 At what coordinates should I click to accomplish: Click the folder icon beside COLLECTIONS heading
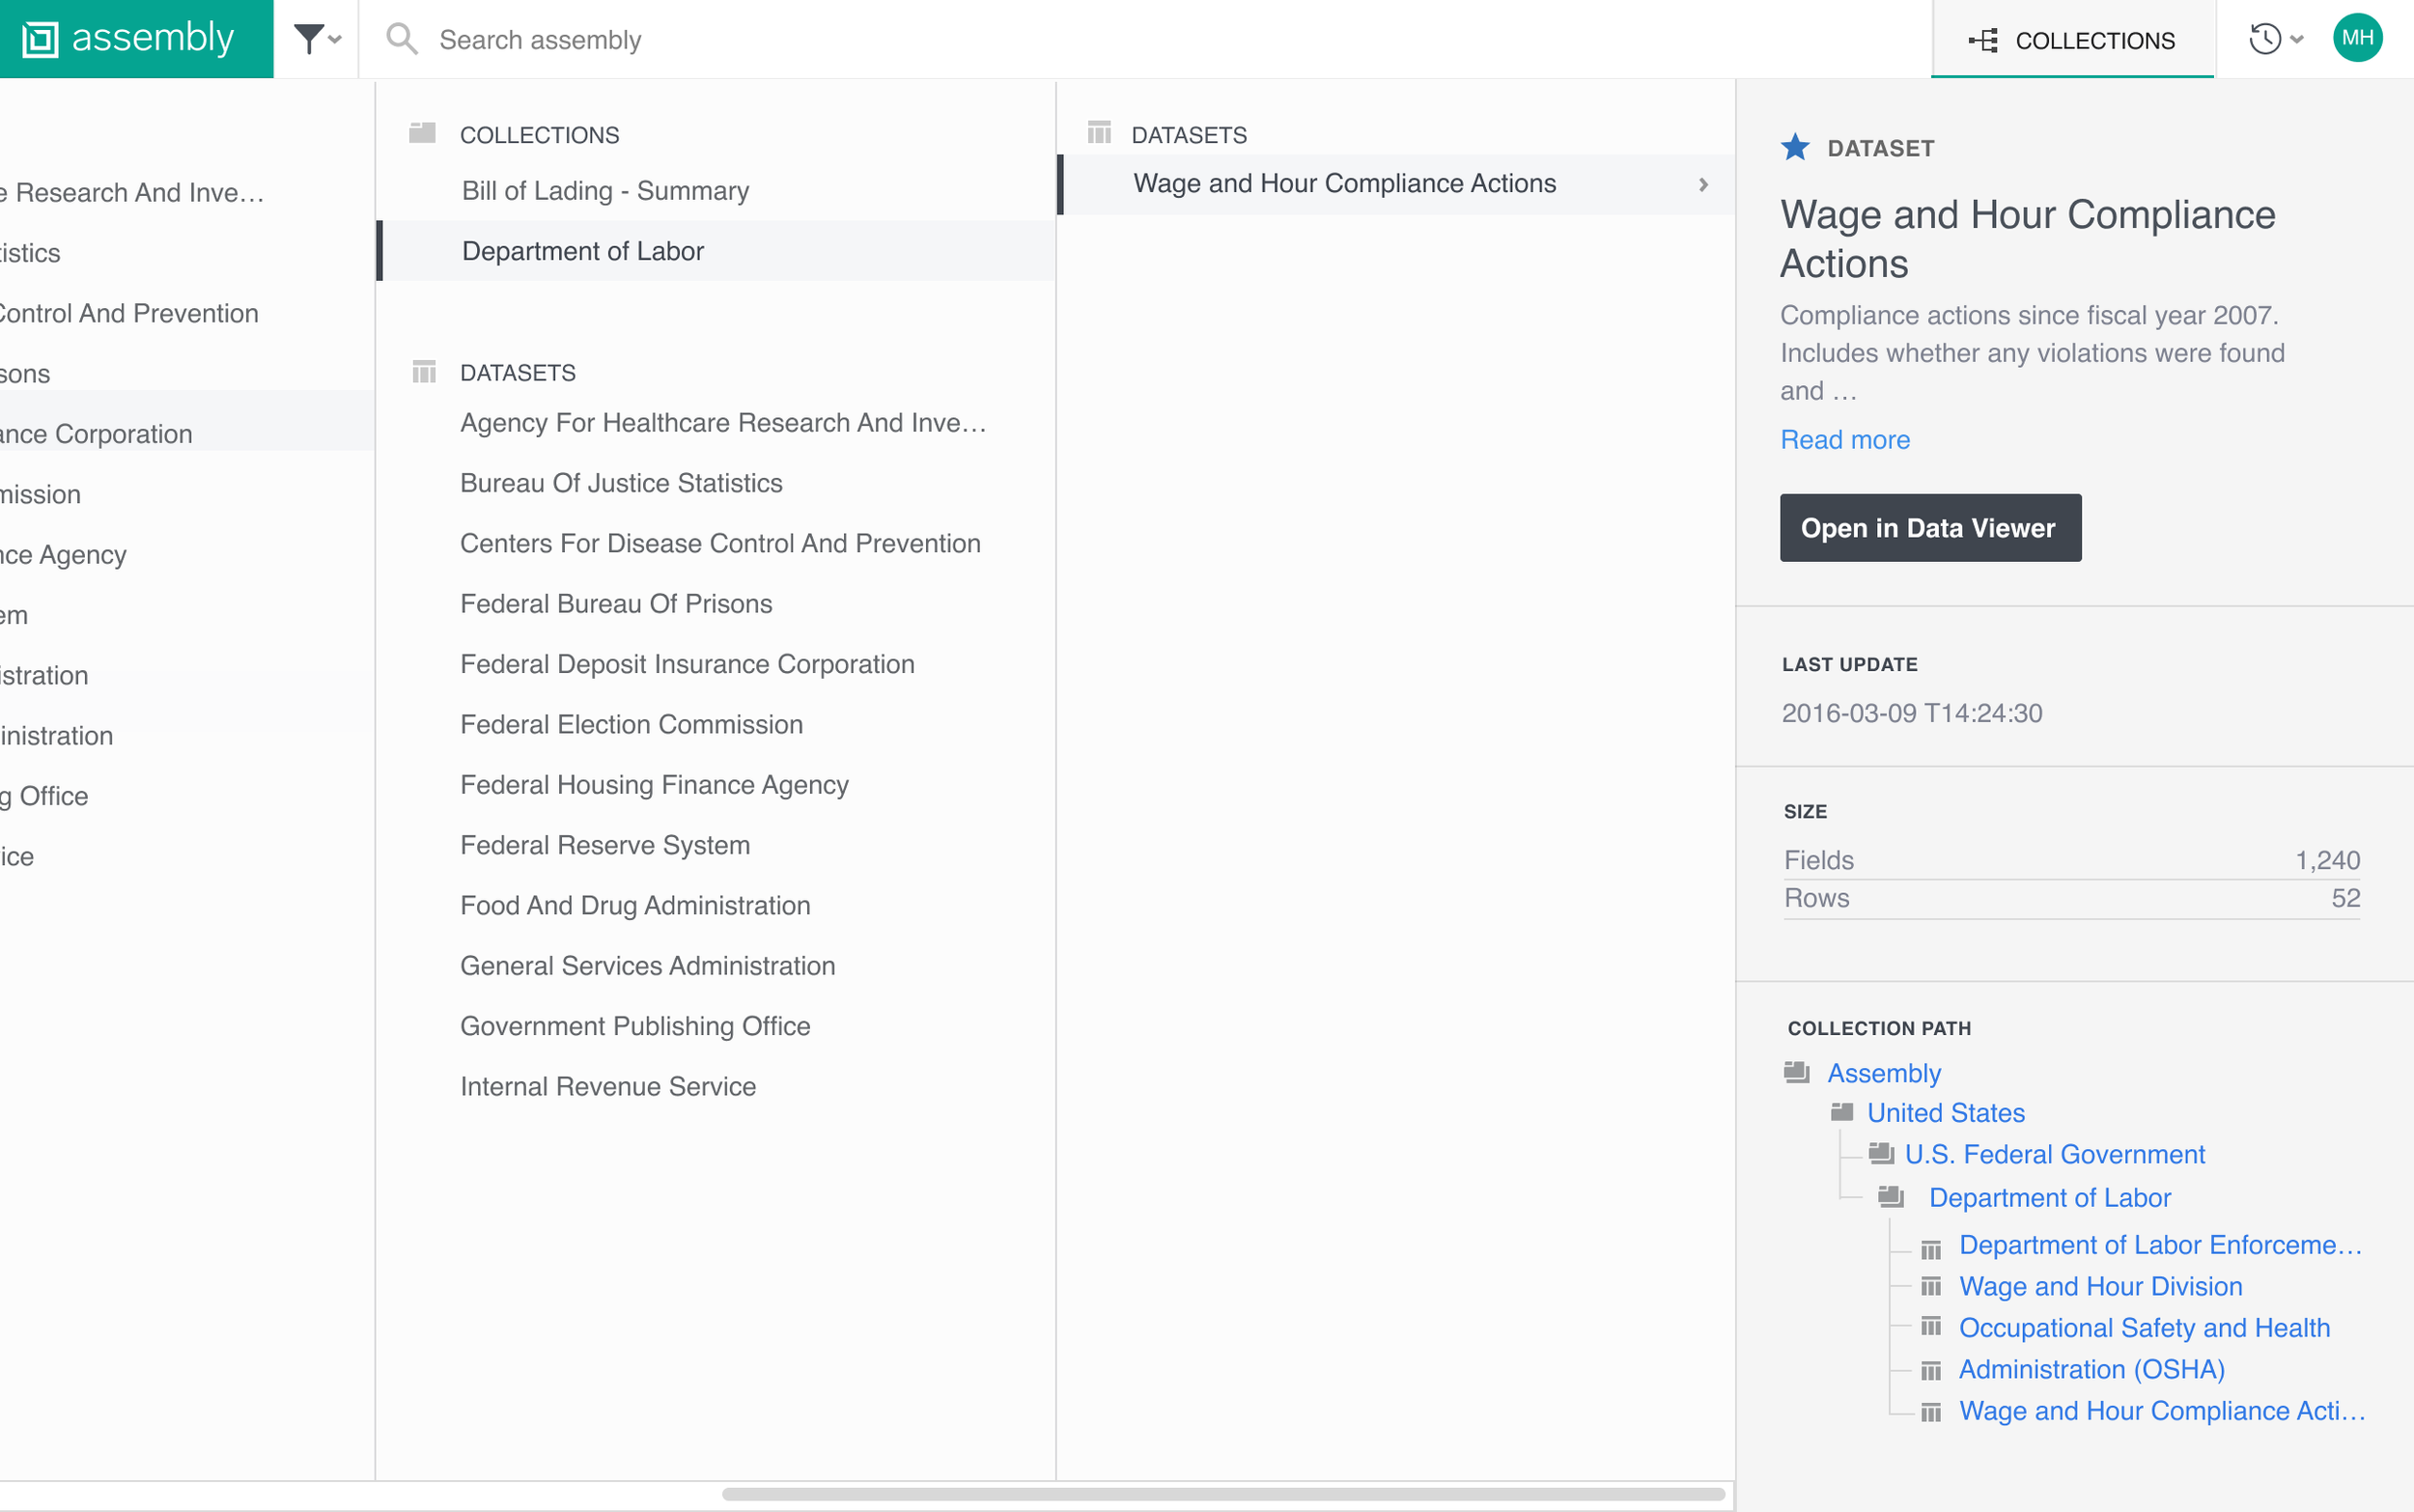(422, 133)
